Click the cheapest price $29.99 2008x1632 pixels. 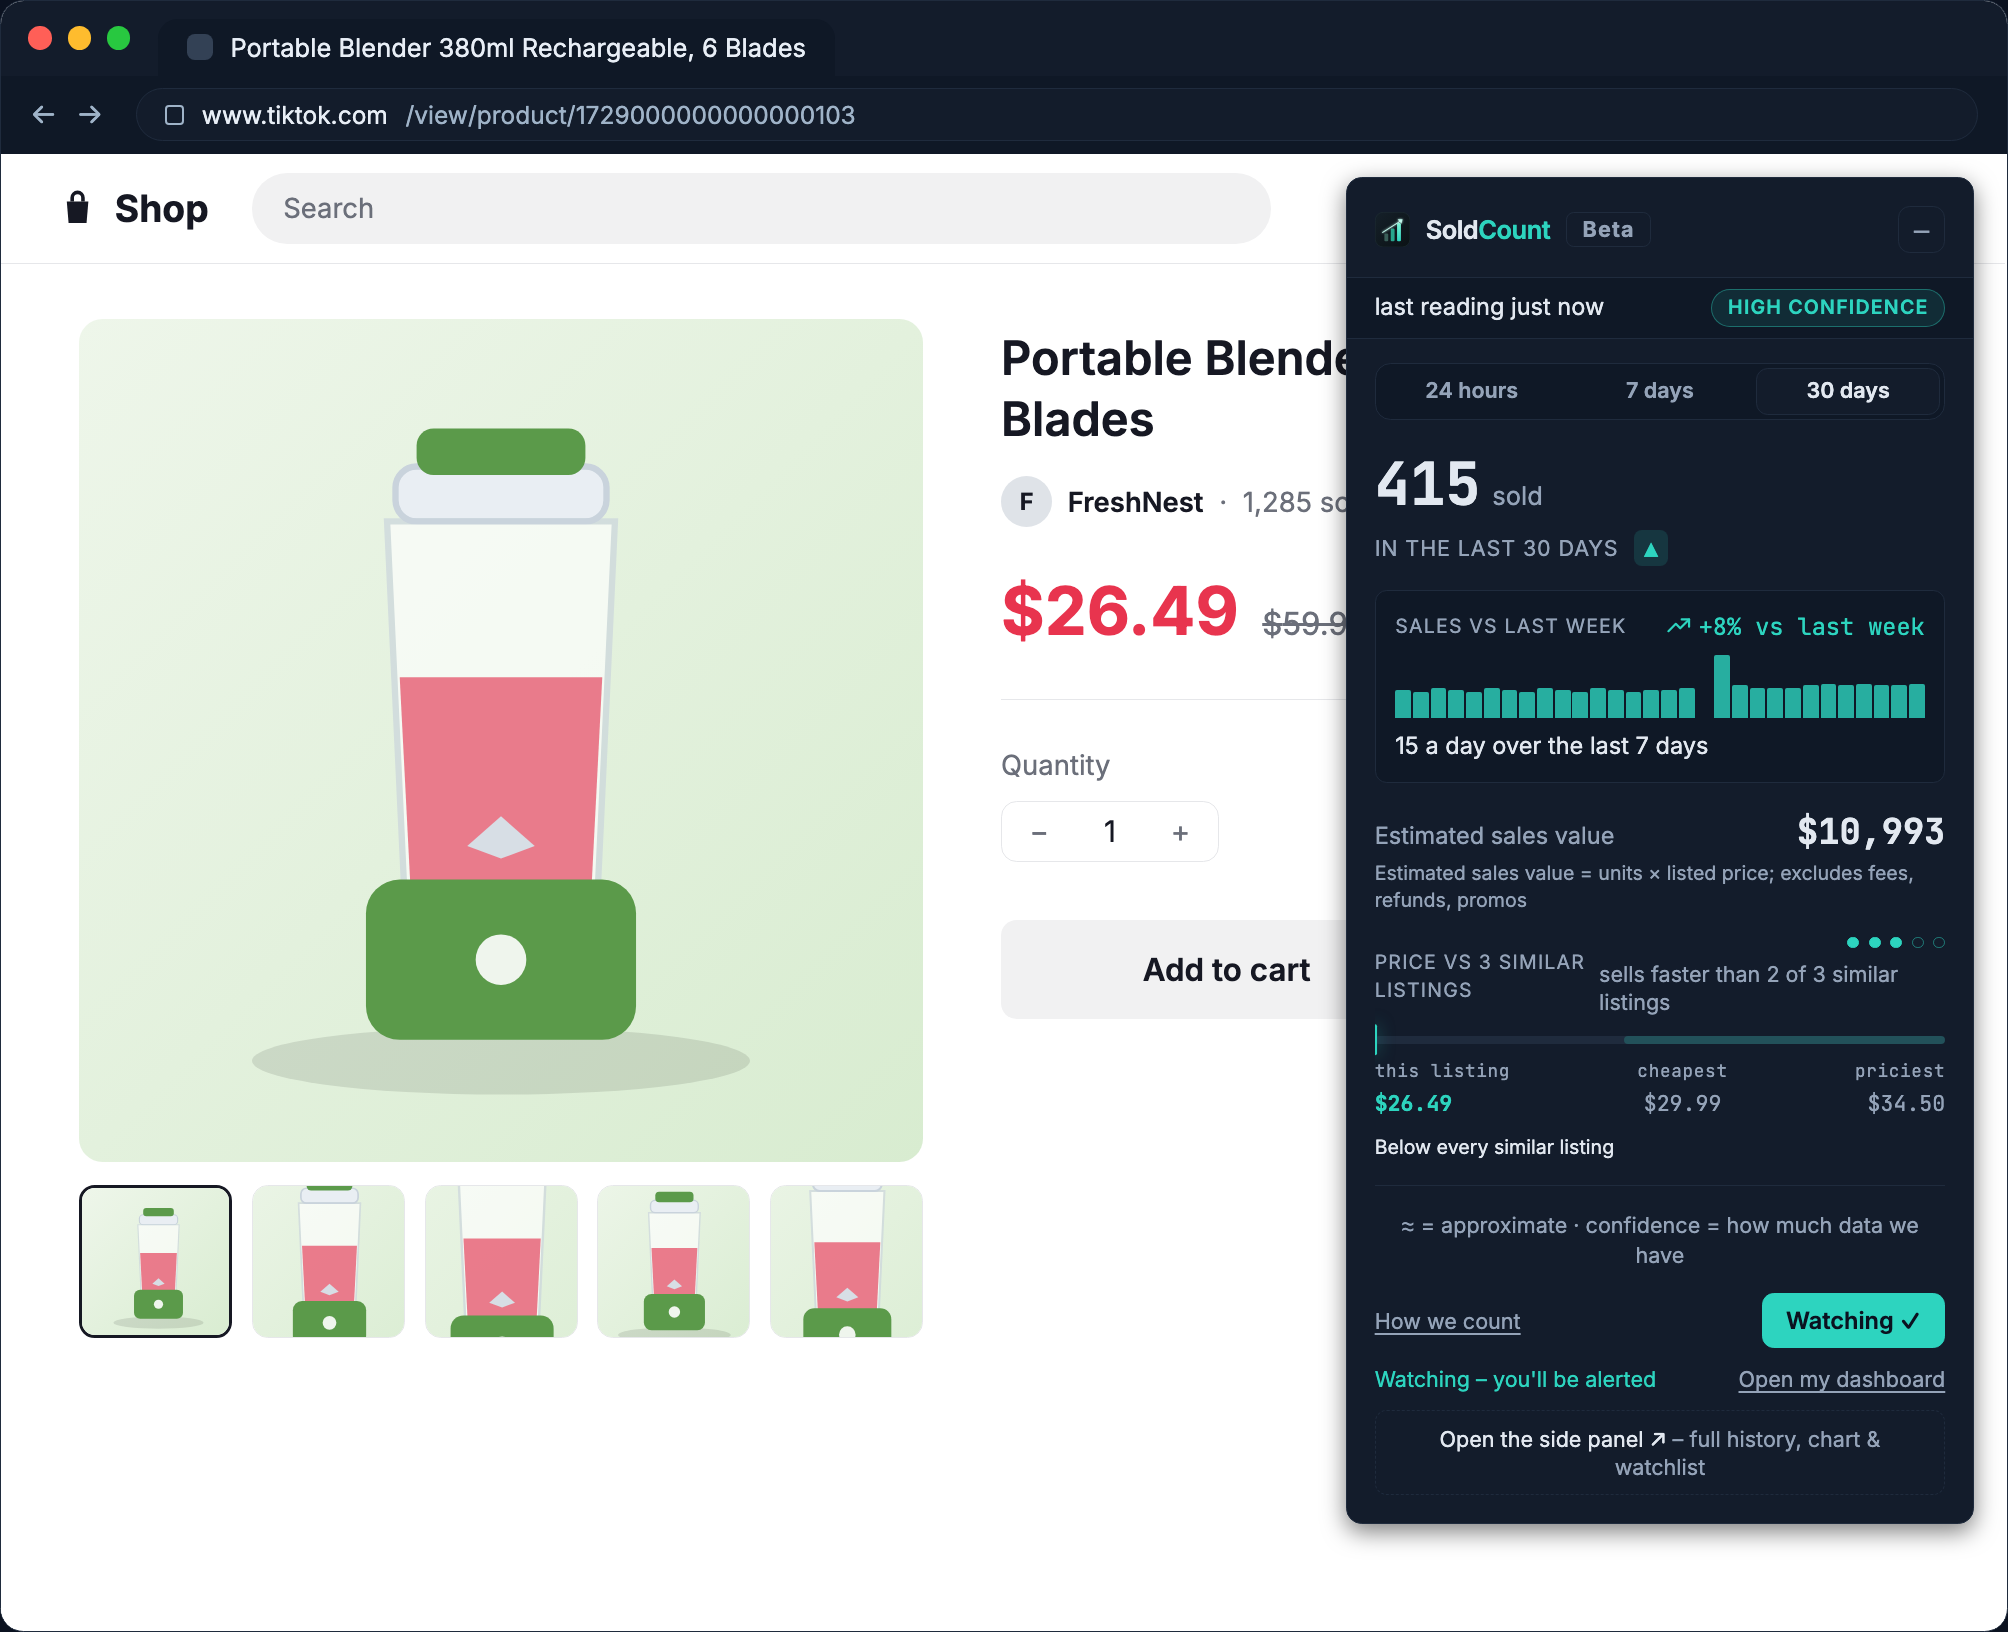pyautogui.click(x=1682, y=1104)
